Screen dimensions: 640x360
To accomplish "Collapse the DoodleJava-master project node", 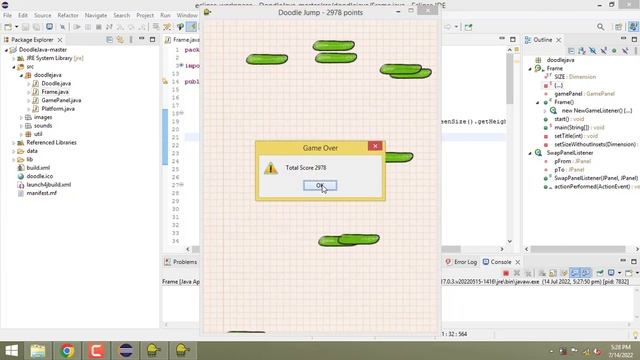I will (6, 50).
